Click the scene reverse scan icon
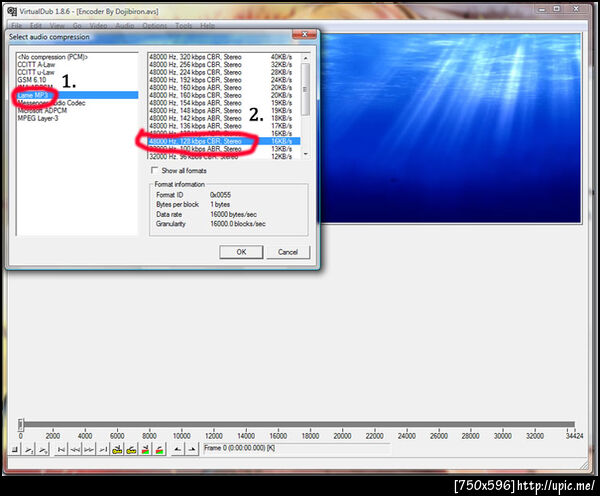 (x=145, y=449)
